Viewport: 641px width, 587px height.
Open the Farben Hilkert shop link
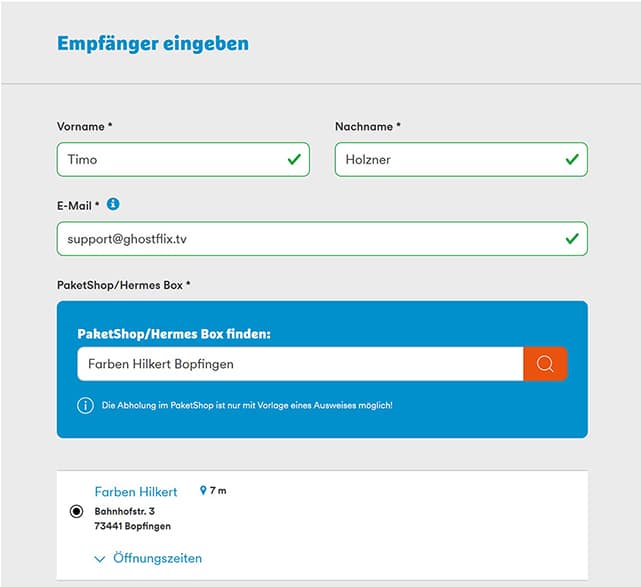tap(136, 491)
